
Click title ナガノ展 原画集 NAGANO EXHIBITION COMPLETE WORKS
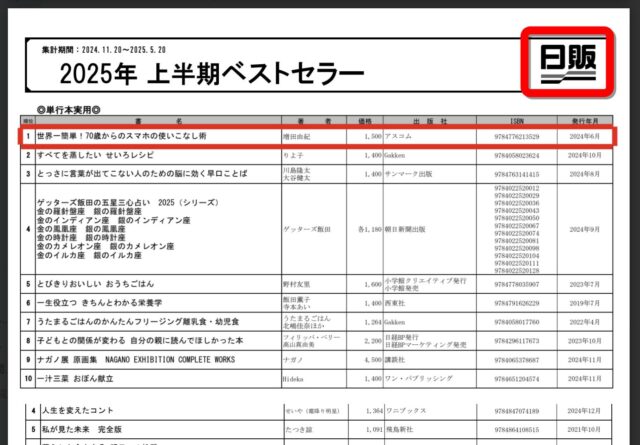click(x=136, y=360)
